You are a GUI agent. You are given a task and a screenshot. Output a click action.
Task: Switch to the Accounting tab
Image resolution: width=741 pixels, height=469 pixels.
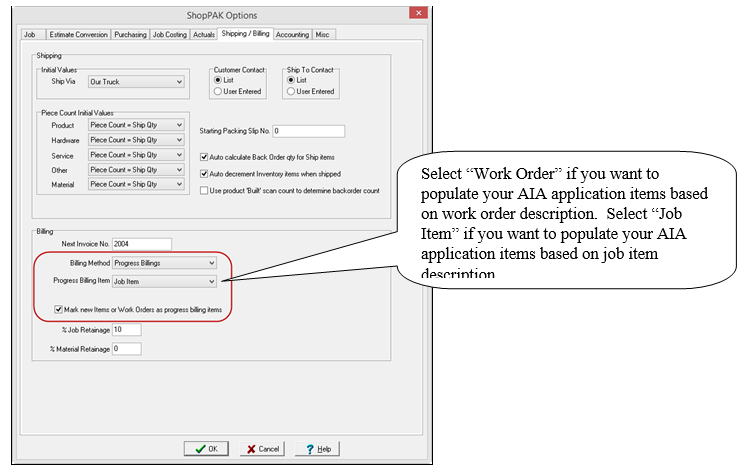click(292, 34)
